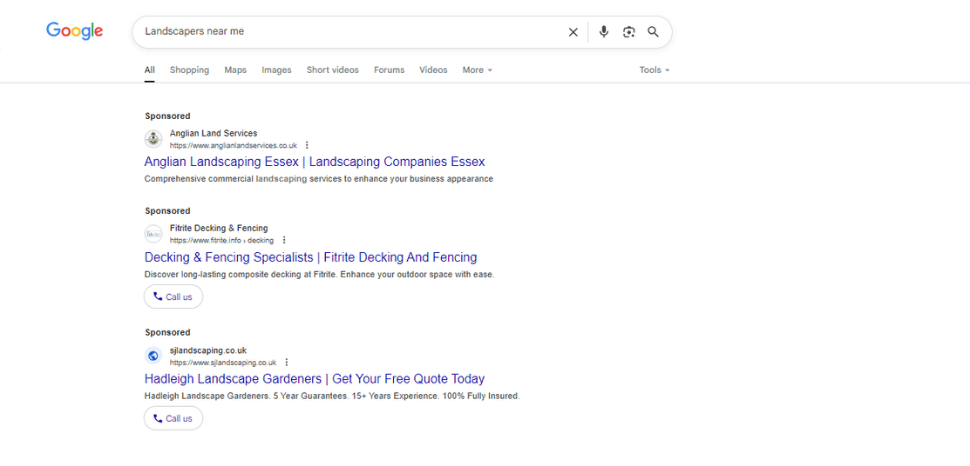970x466 pixels.
Task: Open Anglian Land Services ad options menu
Action: (307, 145)
